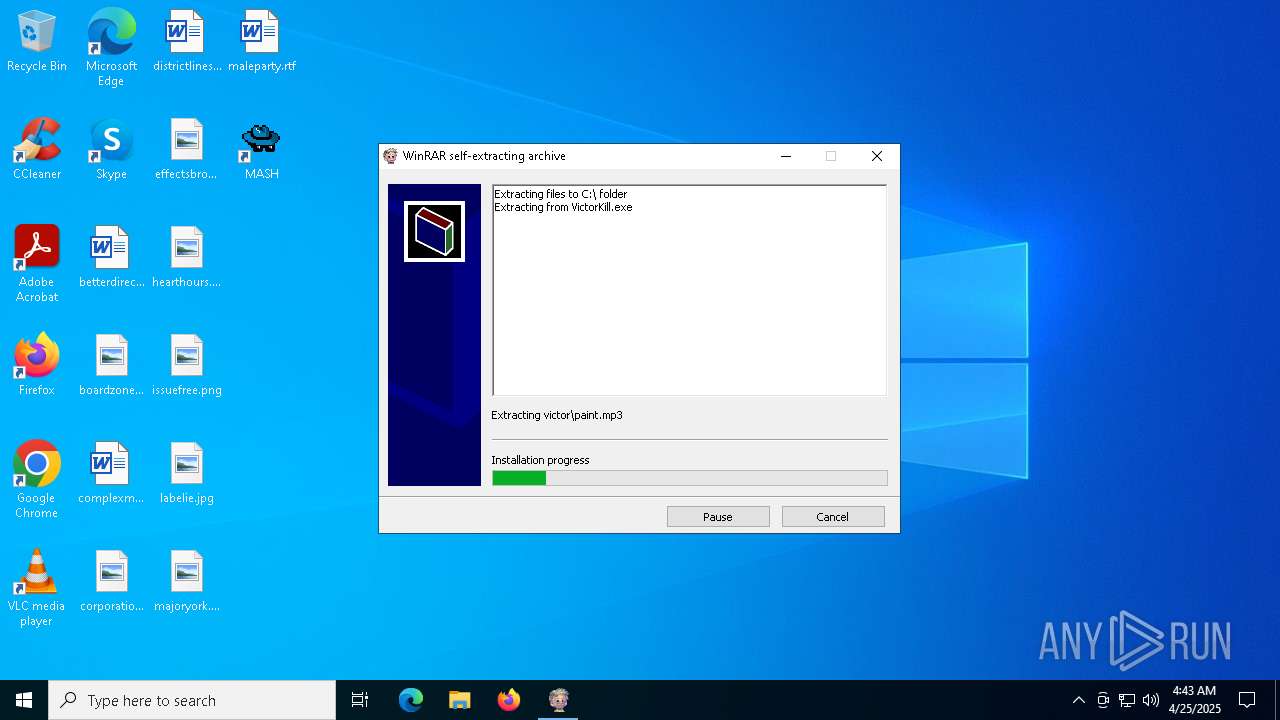Image resolution: width=1280 pixels, height=720 pixels.
Task: Cancel the WinRAR extraction
Action: (x=833, y=517)
